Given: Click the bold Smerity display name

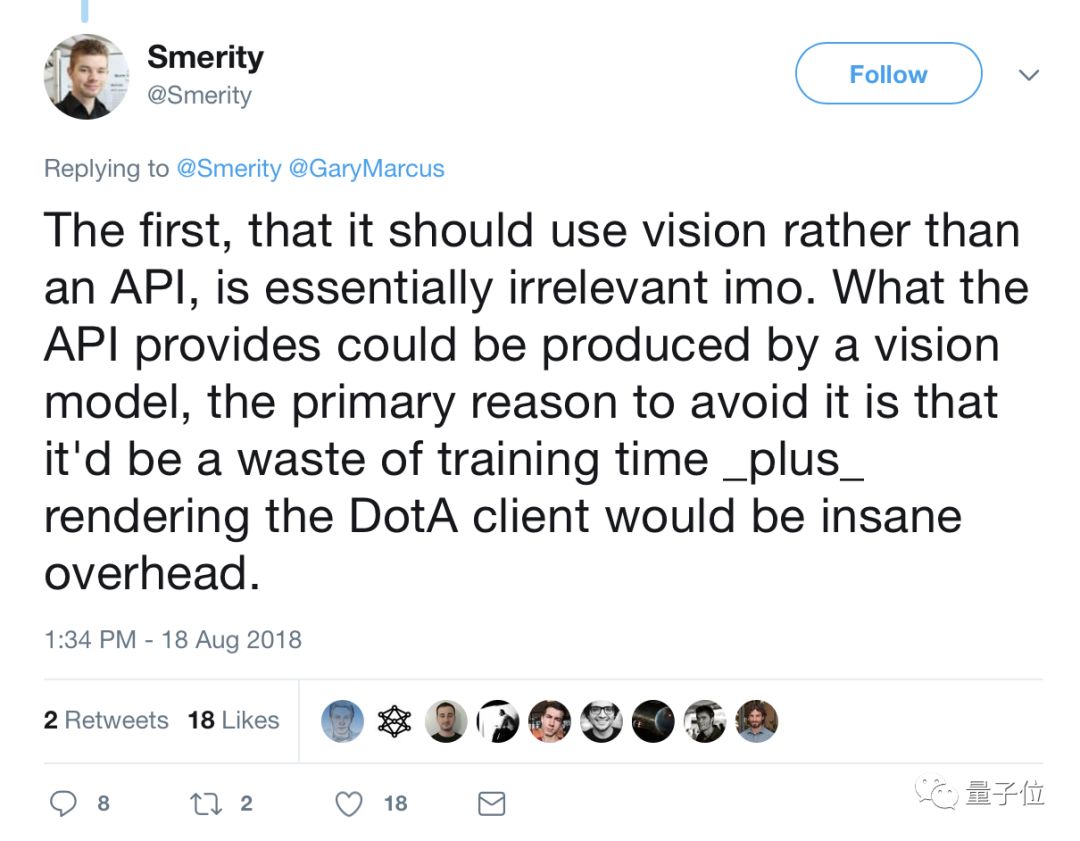Looking at the screenshot, I should [x=205, y=57].
